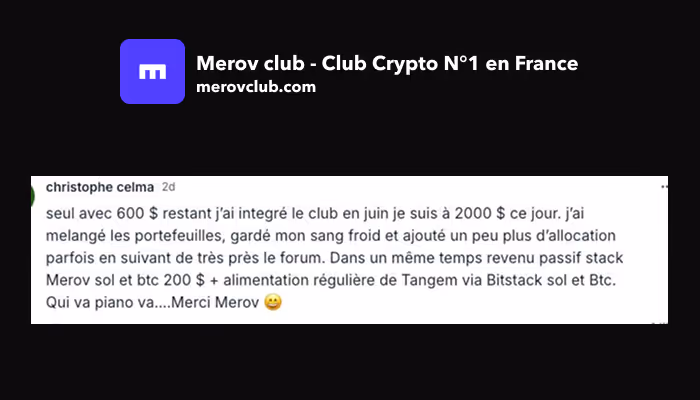
Task: Click the word "d'allocation" ending the second line
Action: [575, 236]
